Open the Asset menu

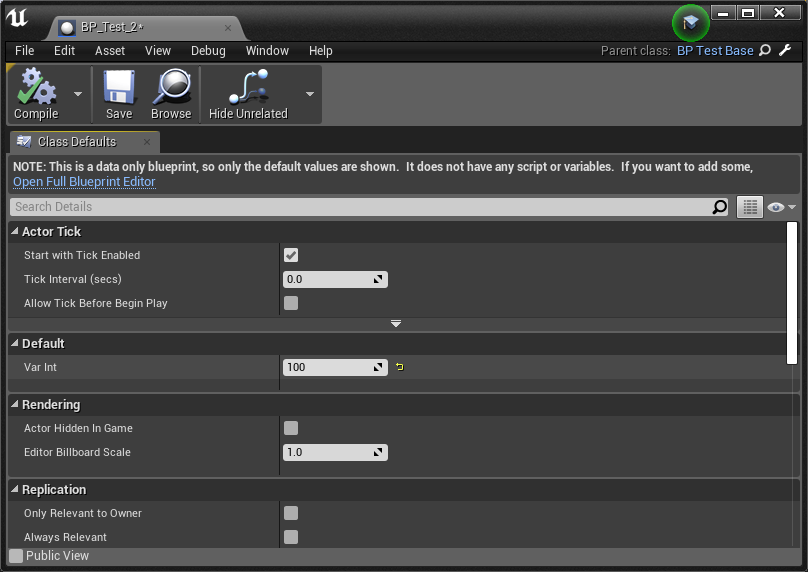pos(110,51)
